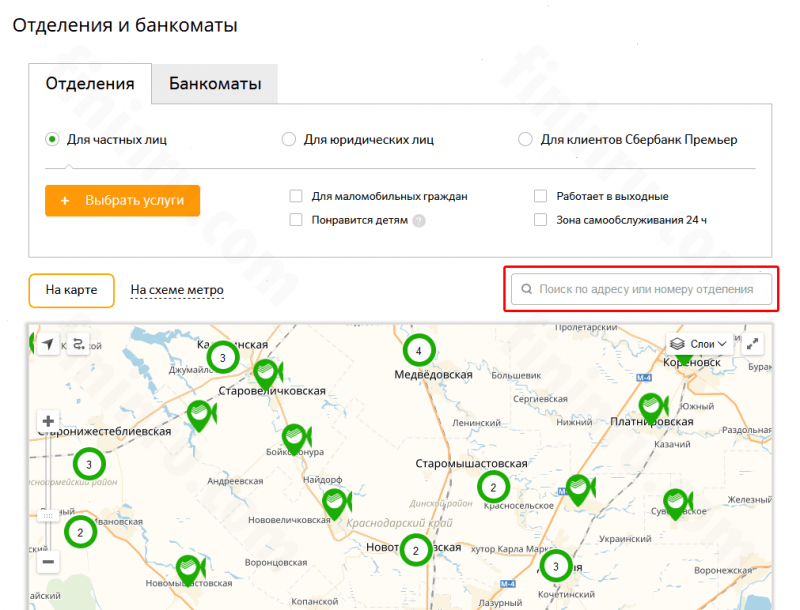Open the cluster of 2 near Красносельское
Screen dimensions: 800x610
point(493,487)
